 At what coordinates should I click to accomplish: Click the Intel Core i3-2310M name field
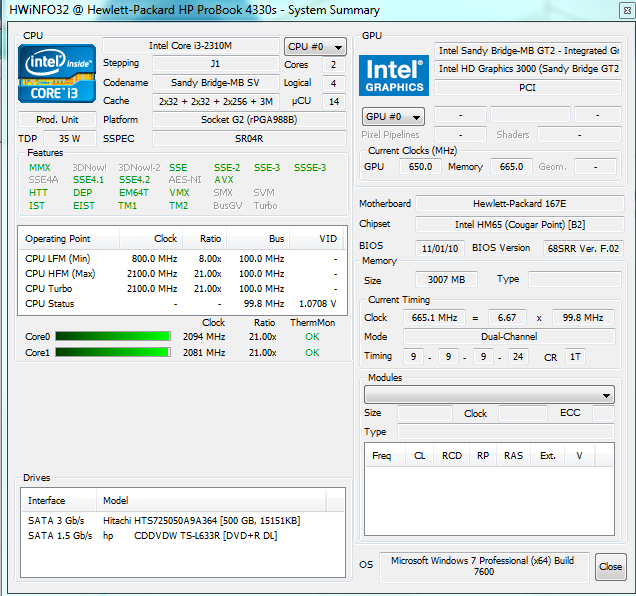(191, 45)
